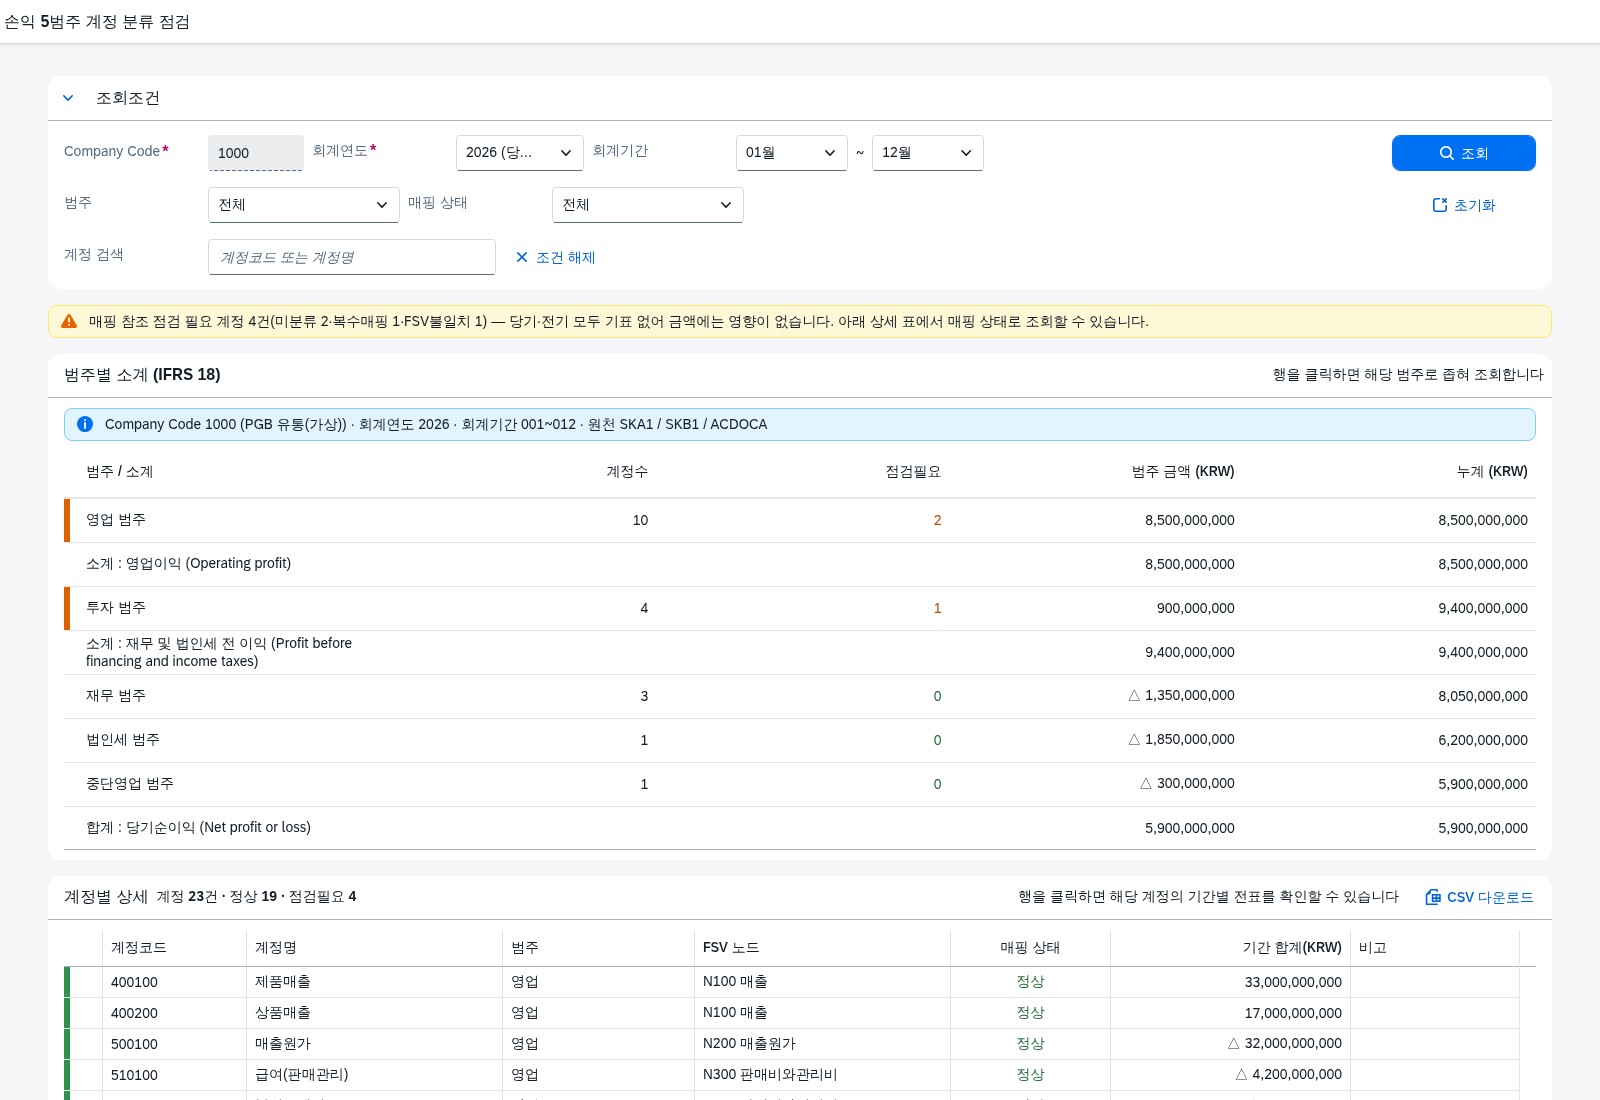This screenshot has height=1100, width=1600.
Task: Collapse the 조회조건 panel chevron
Action: 68,98
